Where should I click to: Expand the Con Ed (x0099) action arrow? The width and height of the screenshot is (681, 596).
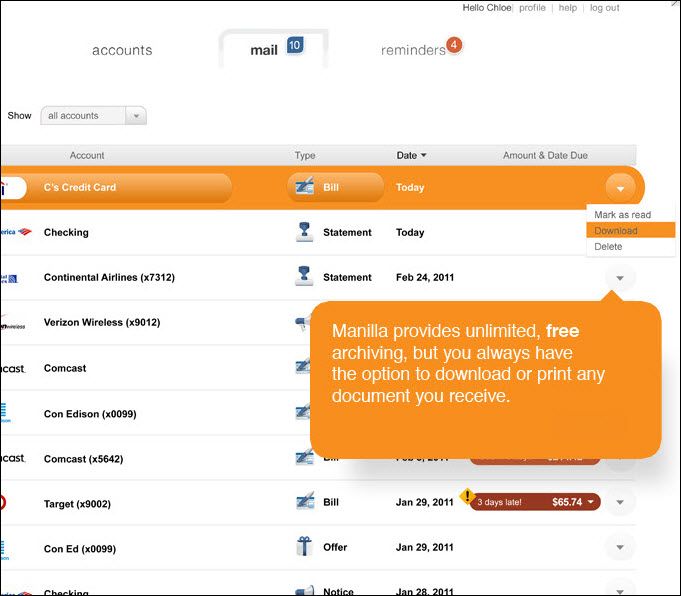(x=620, y=547)
